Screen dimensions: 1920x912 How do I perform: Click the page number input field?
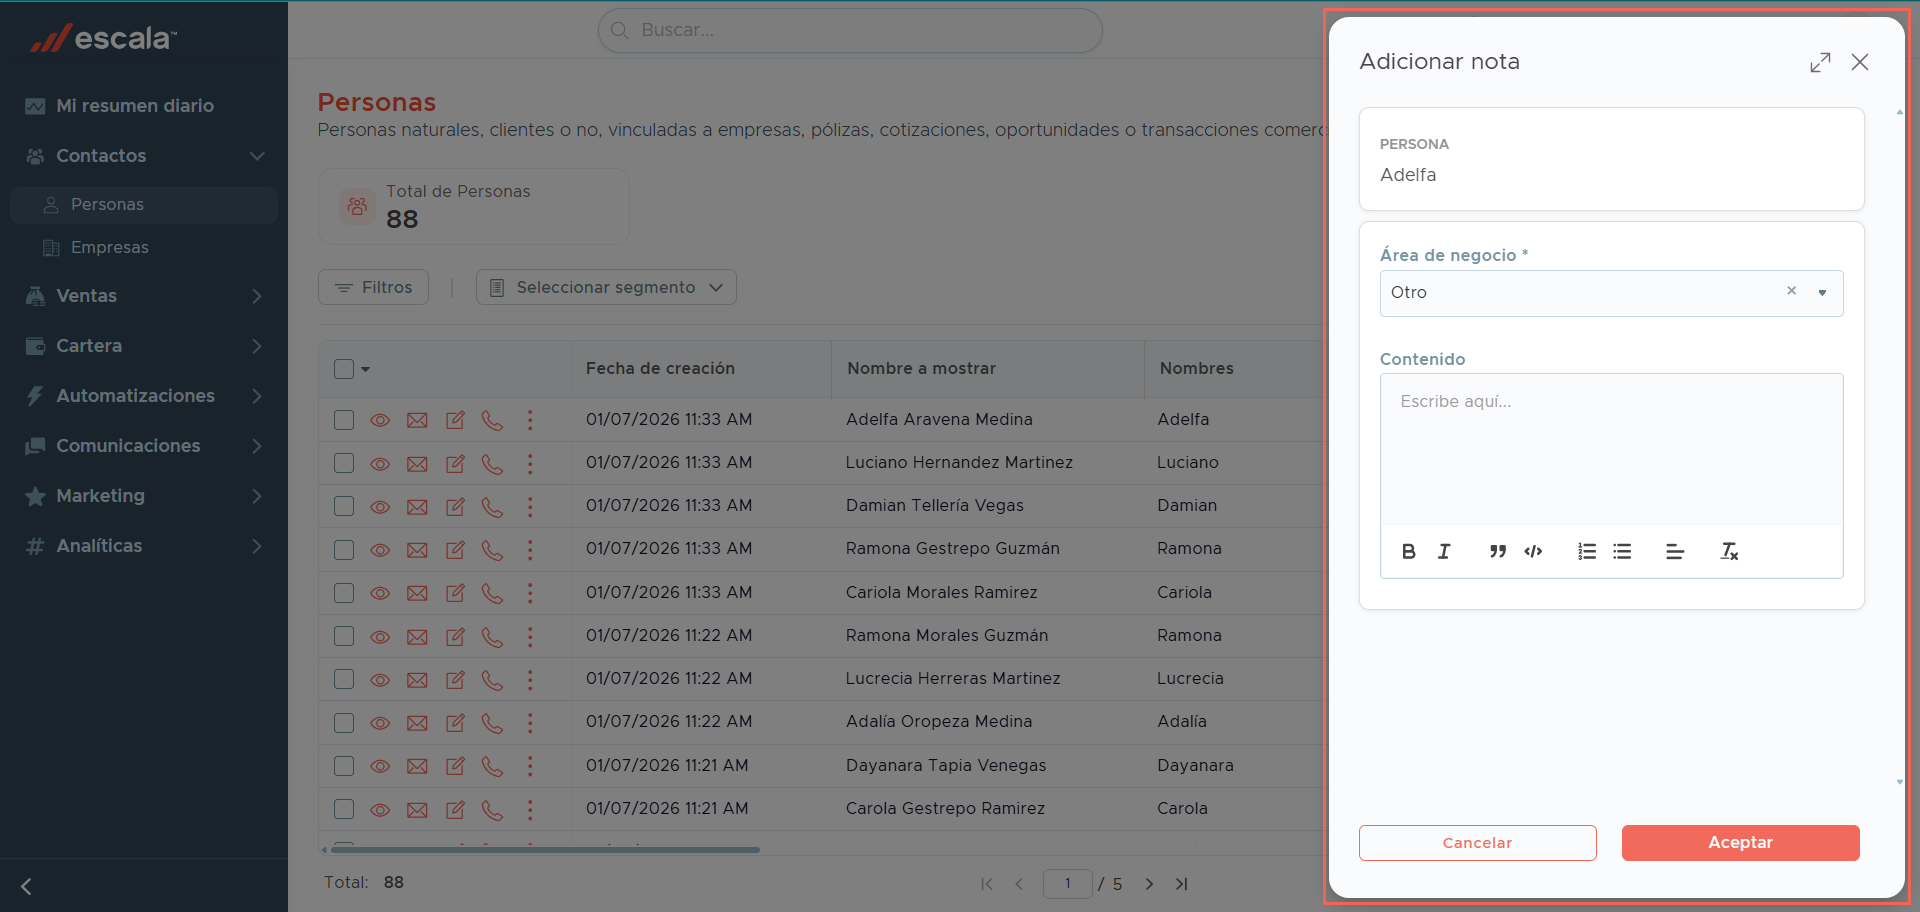click(x=1067, y=884)
